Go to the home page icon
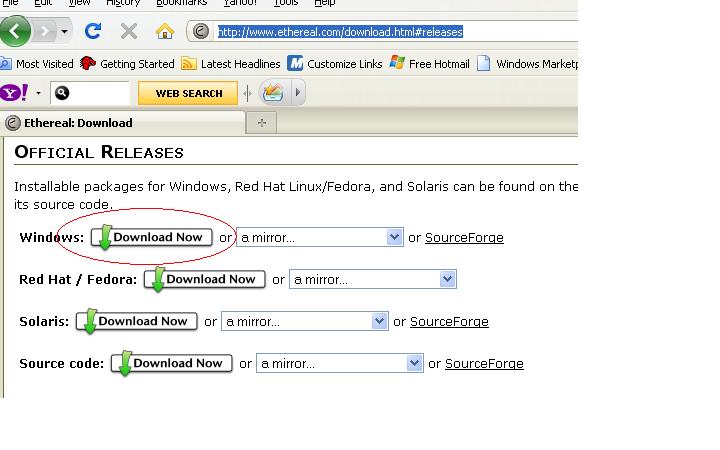The width and height of the screenshot is (720, 450). pyautogui.click(x=164, y=31)
